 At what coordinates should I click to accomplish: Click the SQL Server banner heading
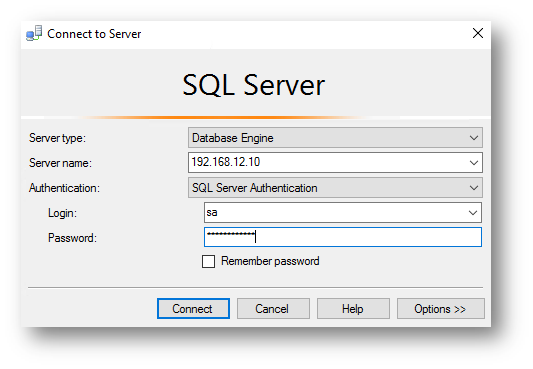[x=254, y=85]
